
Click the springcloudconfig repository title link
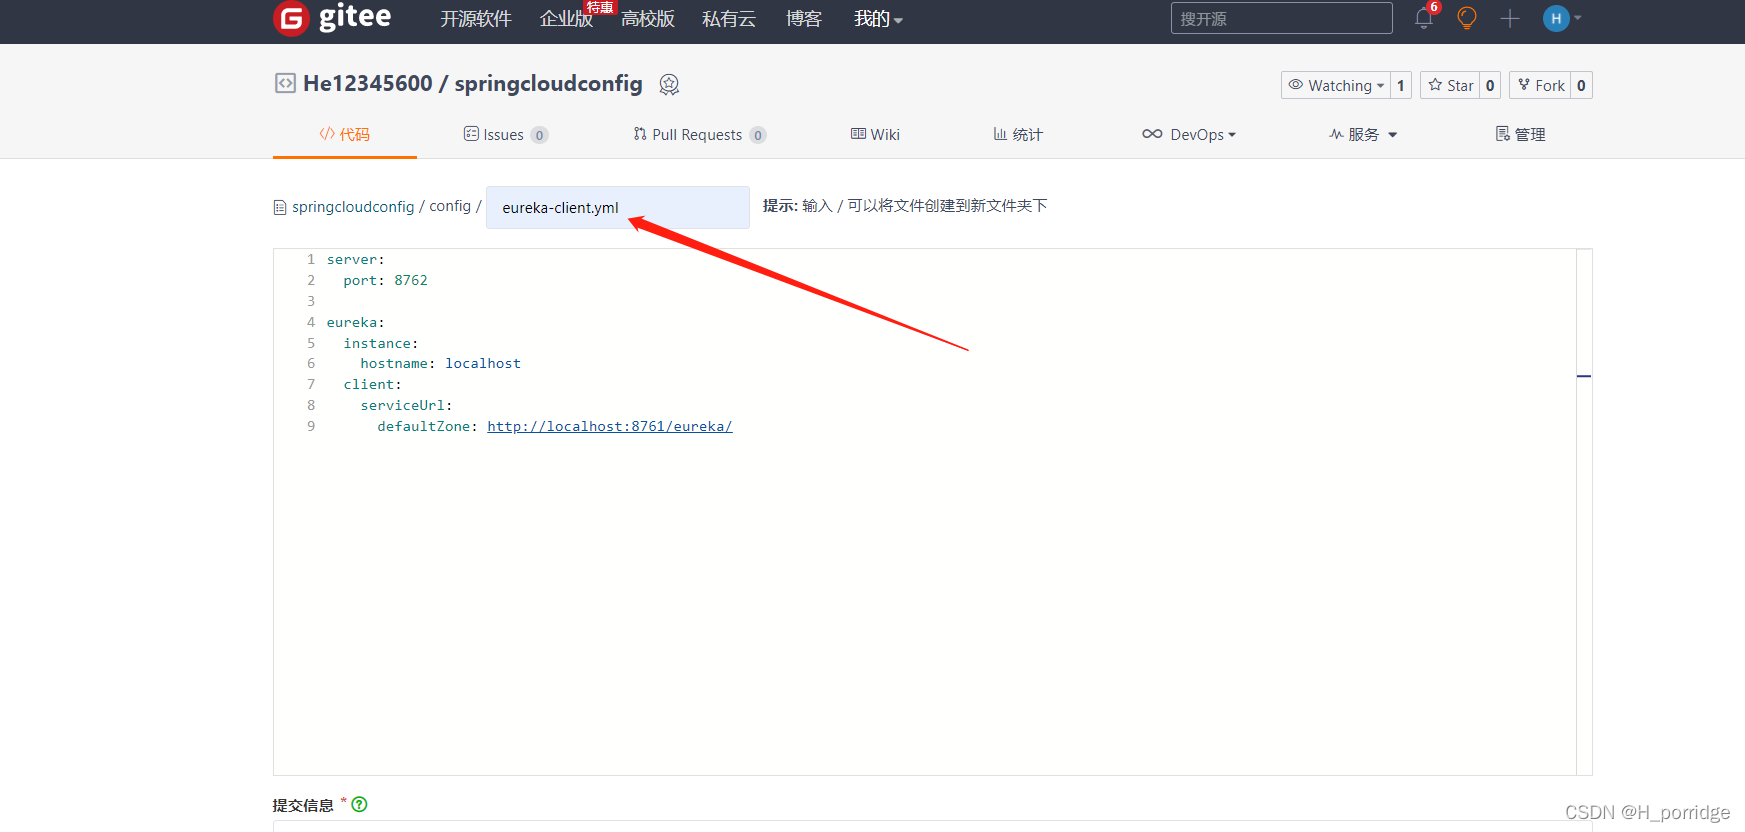(548, 83)
